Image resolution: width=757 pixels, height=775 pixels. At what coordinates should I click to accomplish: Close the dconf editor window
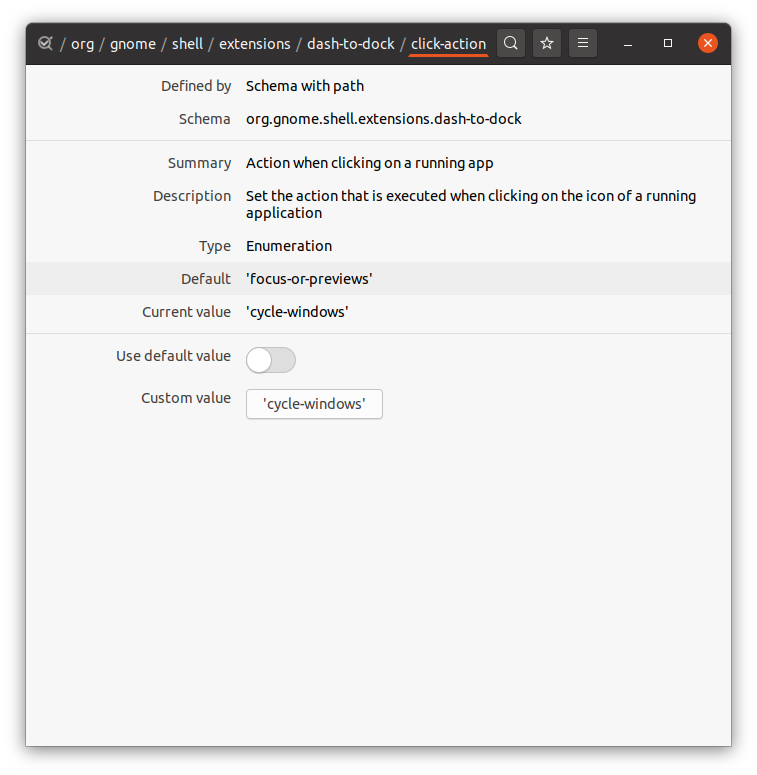click(x=708, y=43)
